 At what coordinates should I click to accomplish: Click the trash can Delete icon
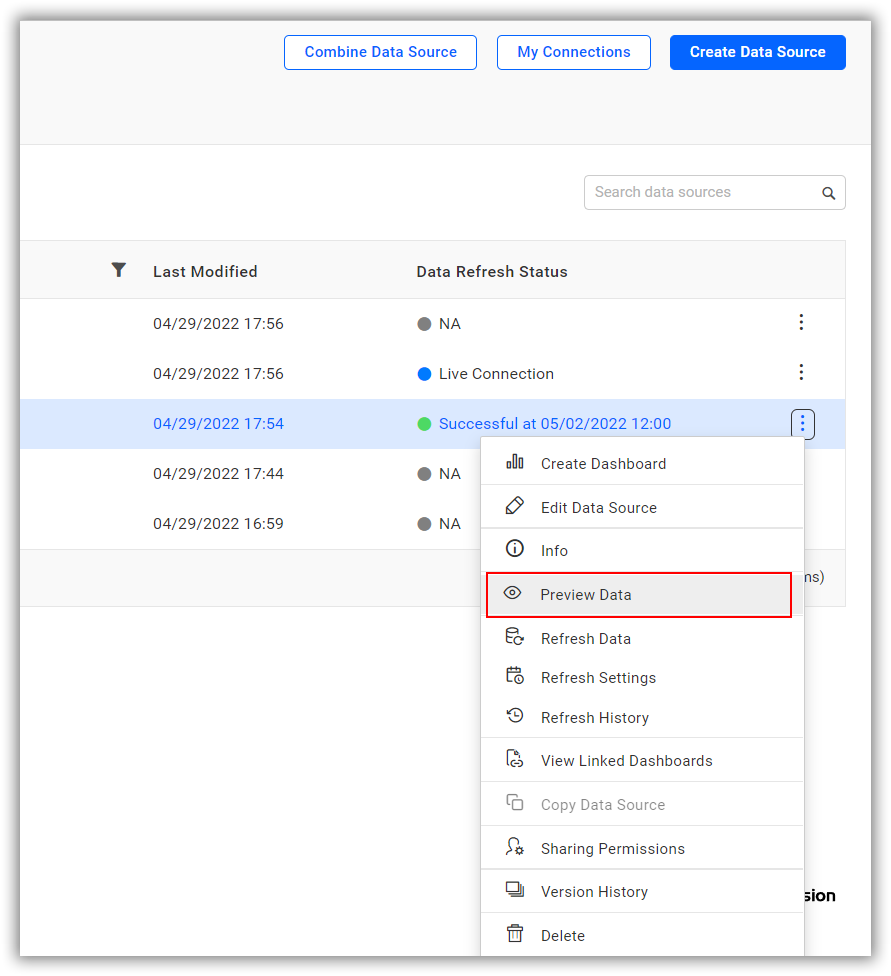[514, 933]
